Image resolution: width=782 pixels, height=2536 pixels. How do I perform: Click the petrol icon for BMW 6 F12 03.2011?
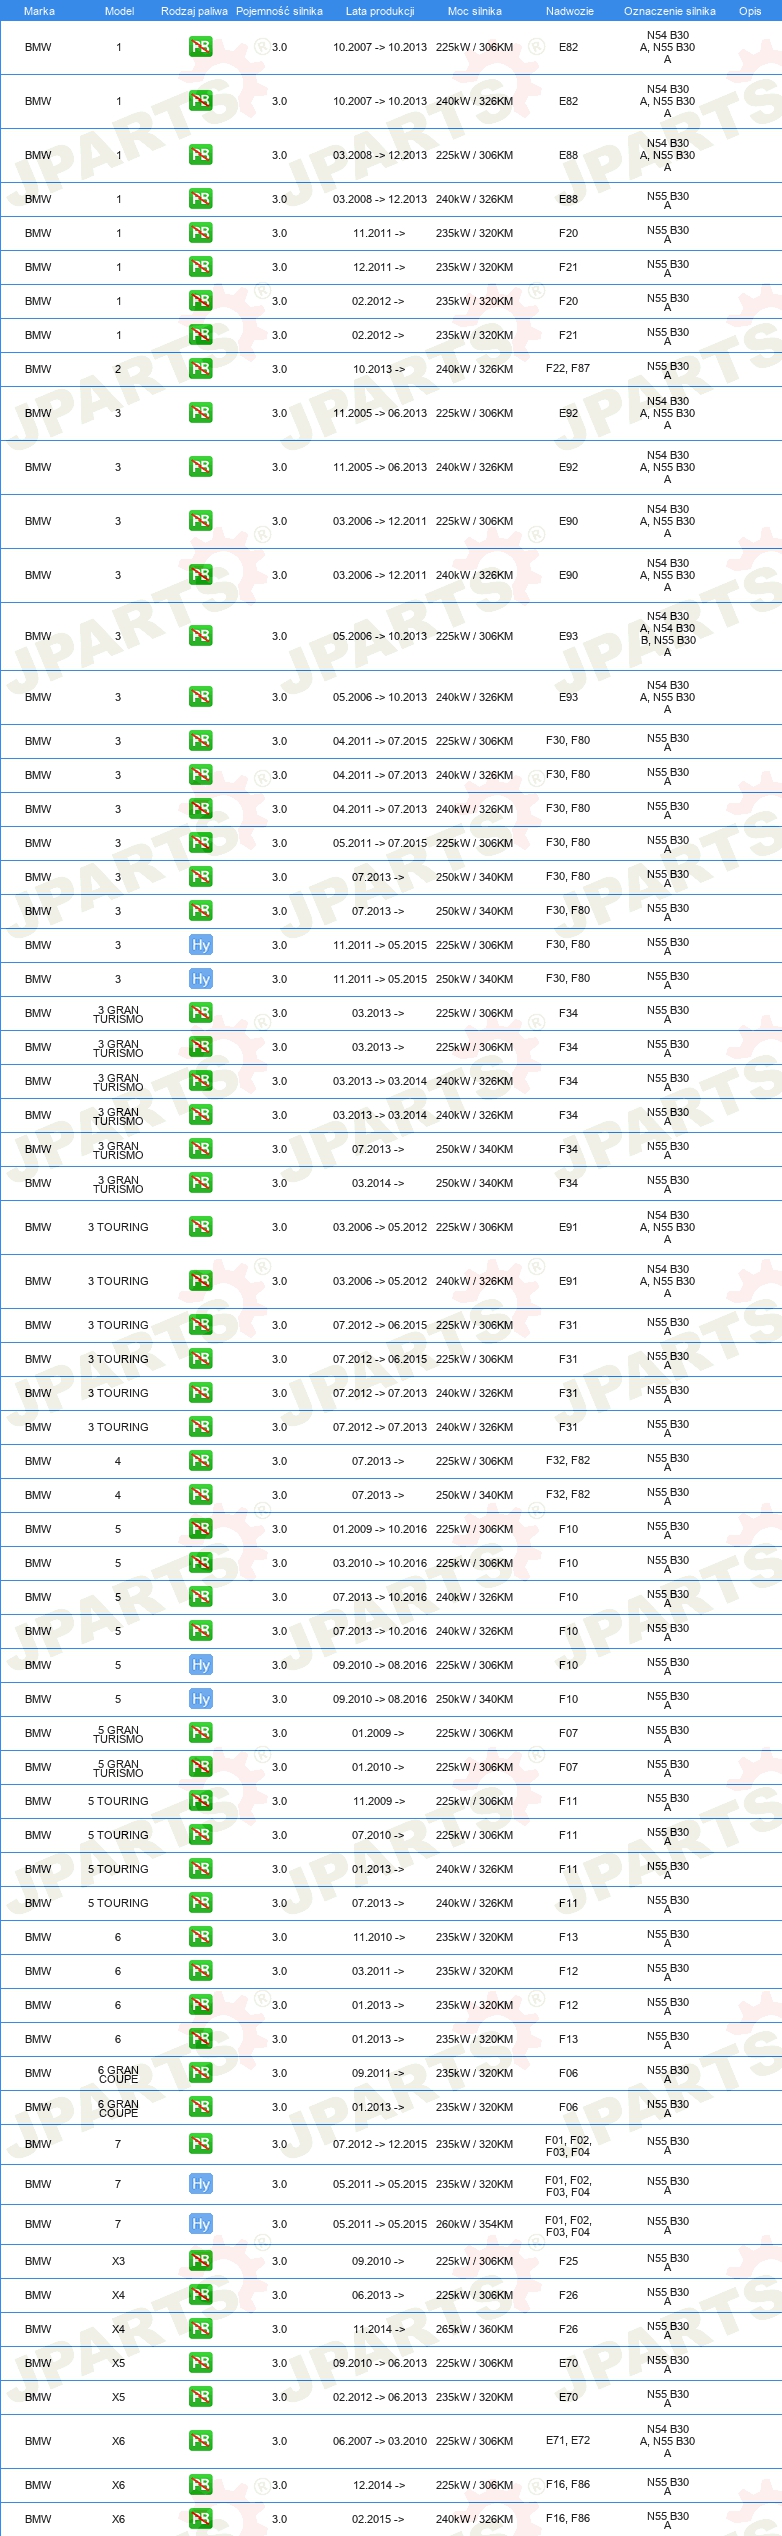200,1971
